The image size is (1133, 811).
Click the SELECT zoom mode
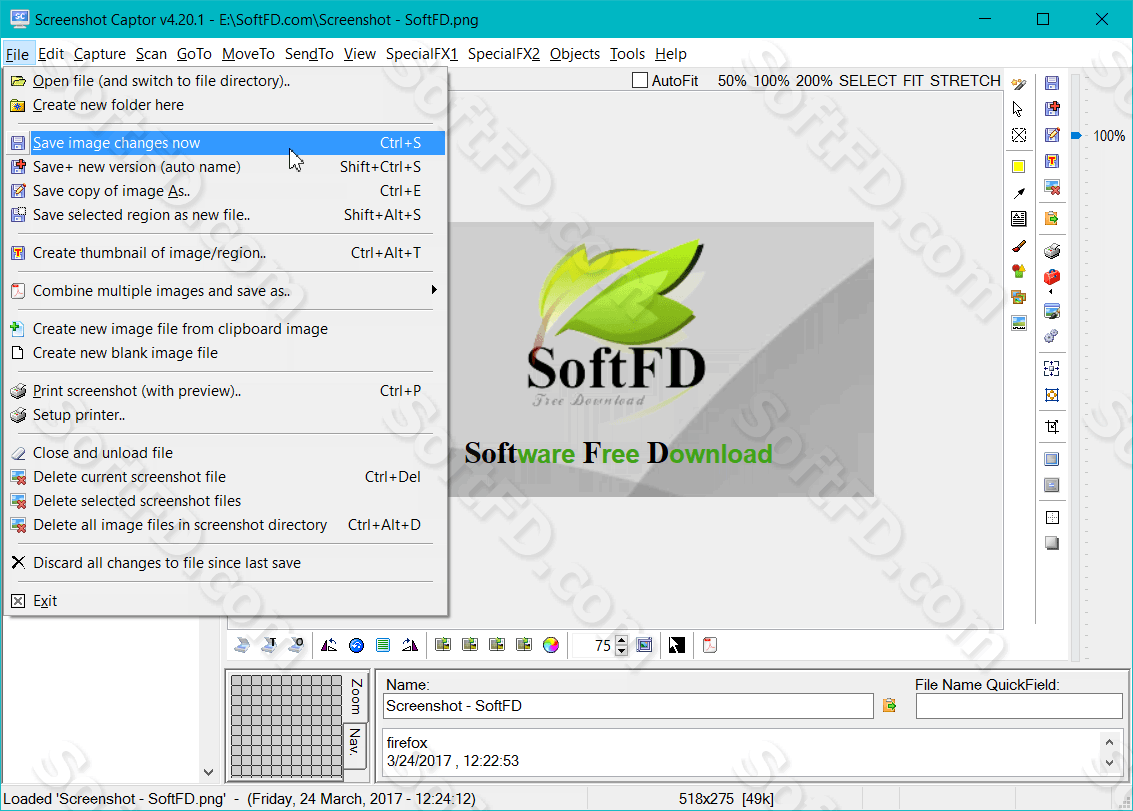pos(867,81)
